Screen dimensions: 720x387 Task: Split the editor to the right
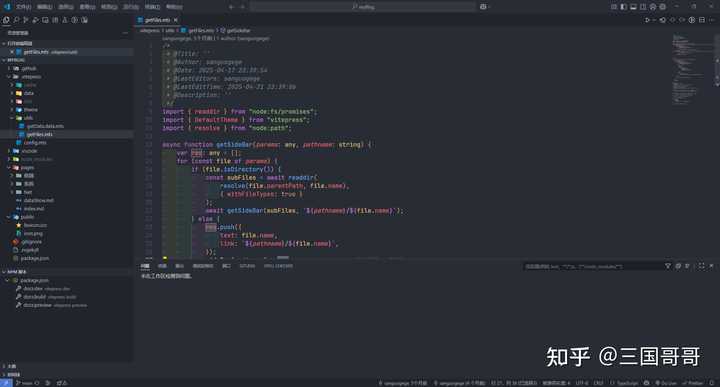tap(702, 20)
